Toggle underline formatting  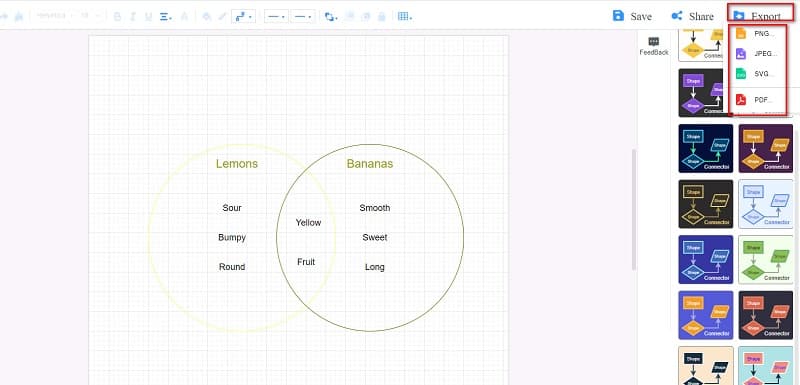point(149,16)
